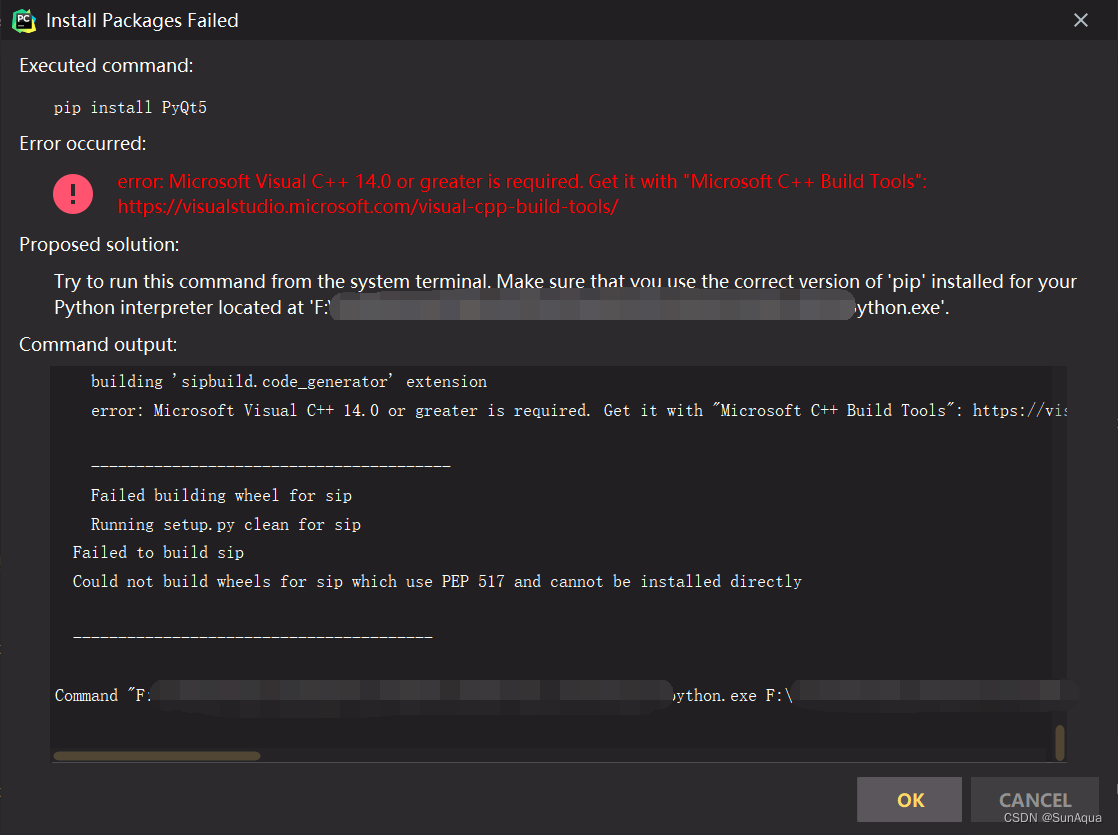Close the Install Packages Failed dialog
1118x835 pixels.
pyautogui.click(x=1080, y=20)
